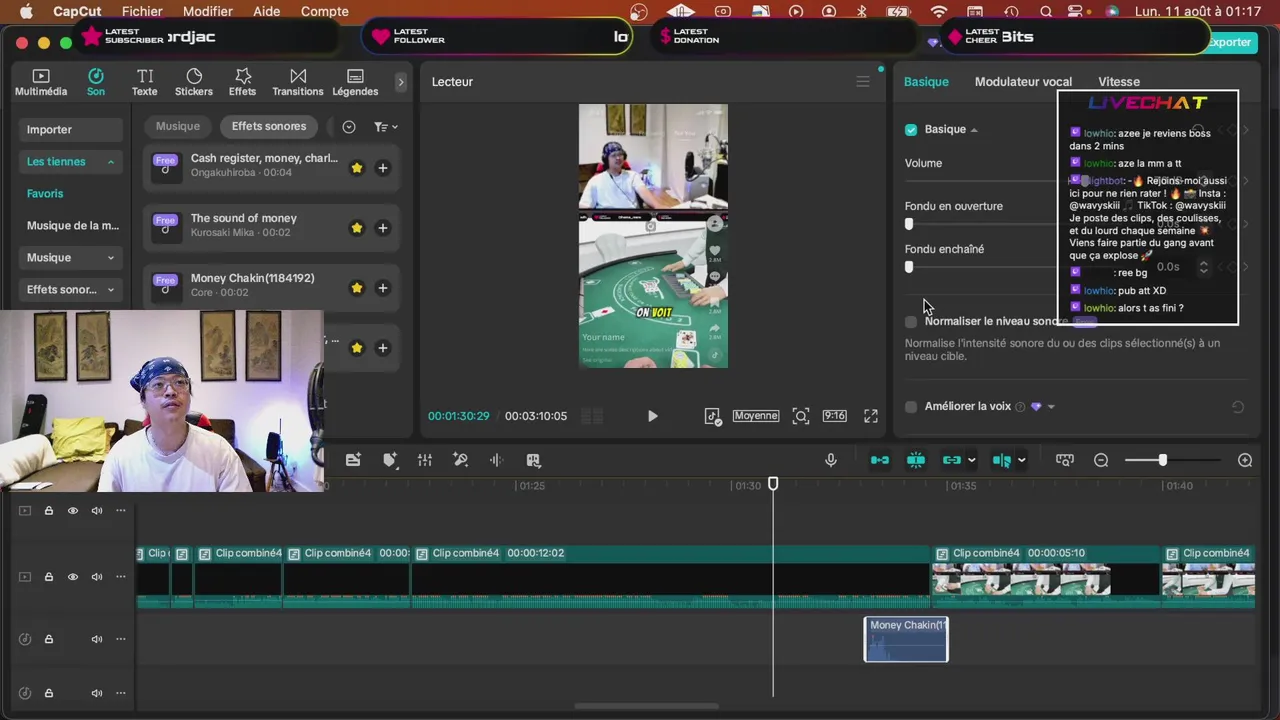
Task: Open the Texte panel
Action: [145, 82]
